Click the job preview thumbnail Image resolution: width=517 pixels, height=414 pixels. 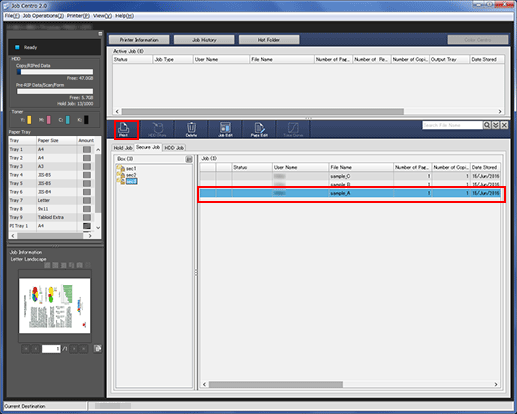tap(55, 306)
